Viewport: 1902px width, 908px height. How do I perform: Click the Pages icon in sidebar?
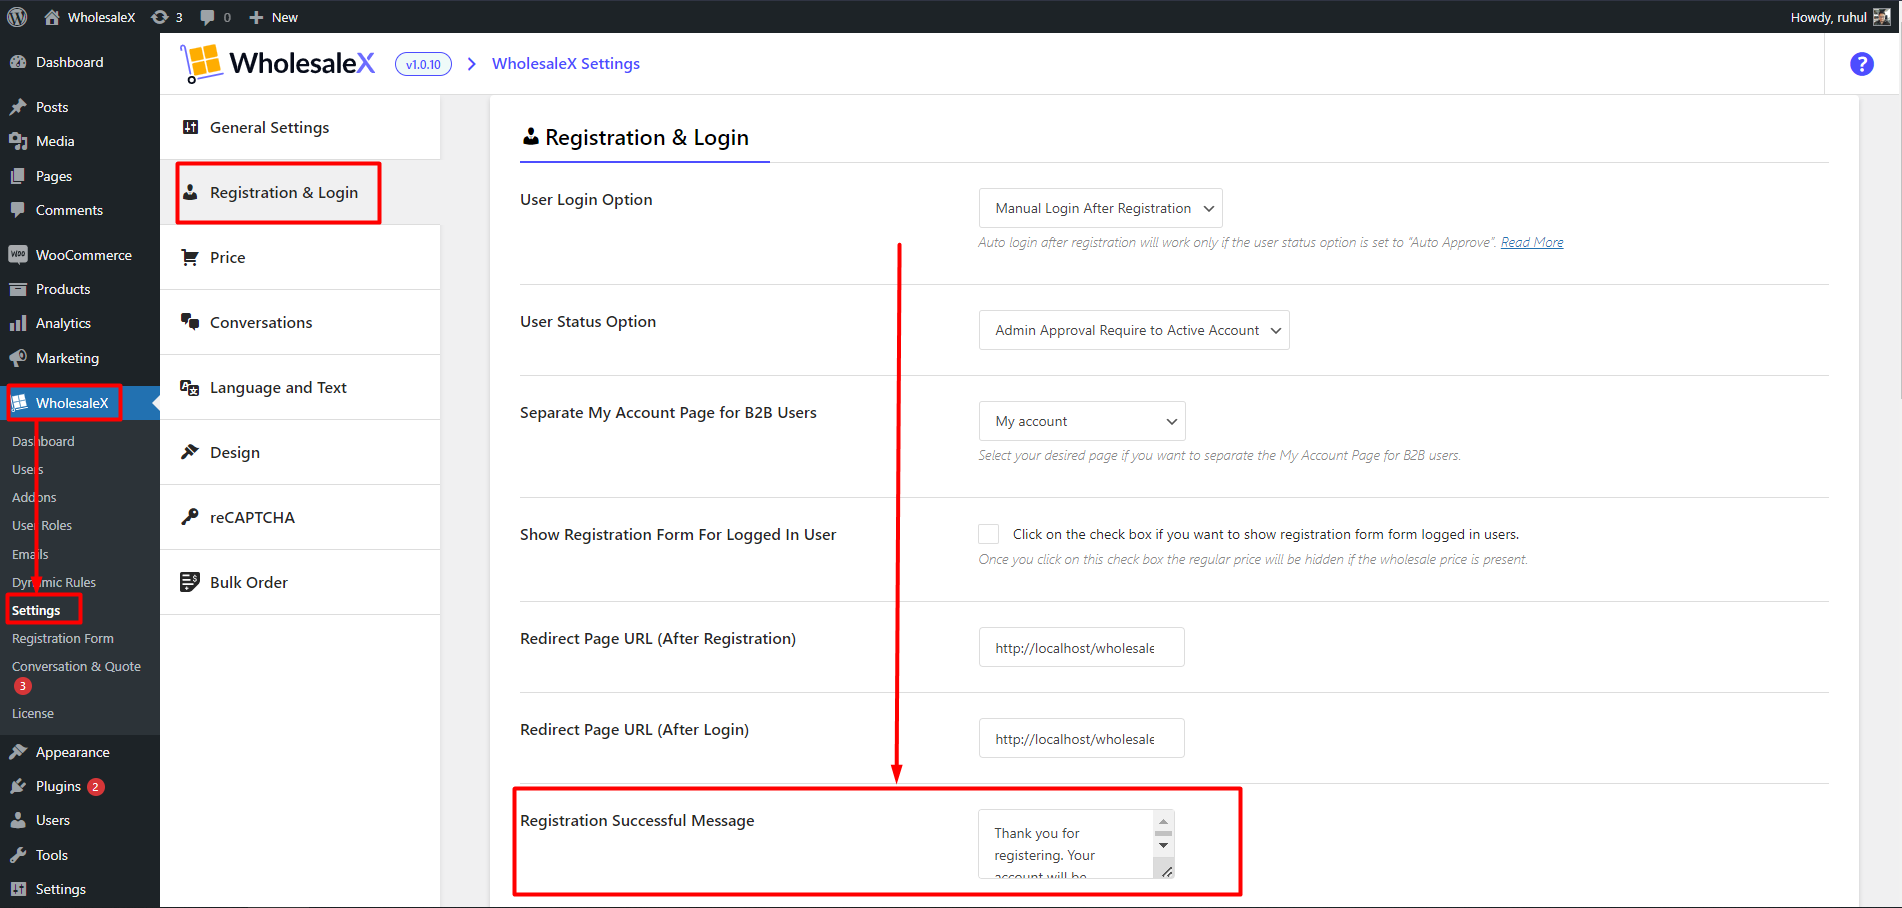tap(18, 176)
